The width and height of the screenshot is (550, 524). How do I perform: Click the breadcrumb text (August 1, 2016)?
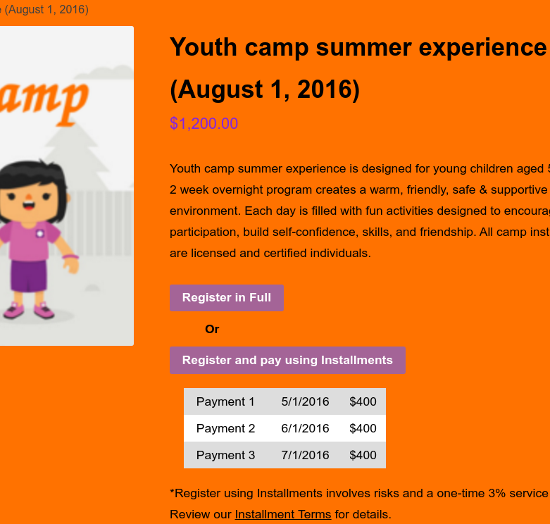pyautogui.click(x=46, y=9)
